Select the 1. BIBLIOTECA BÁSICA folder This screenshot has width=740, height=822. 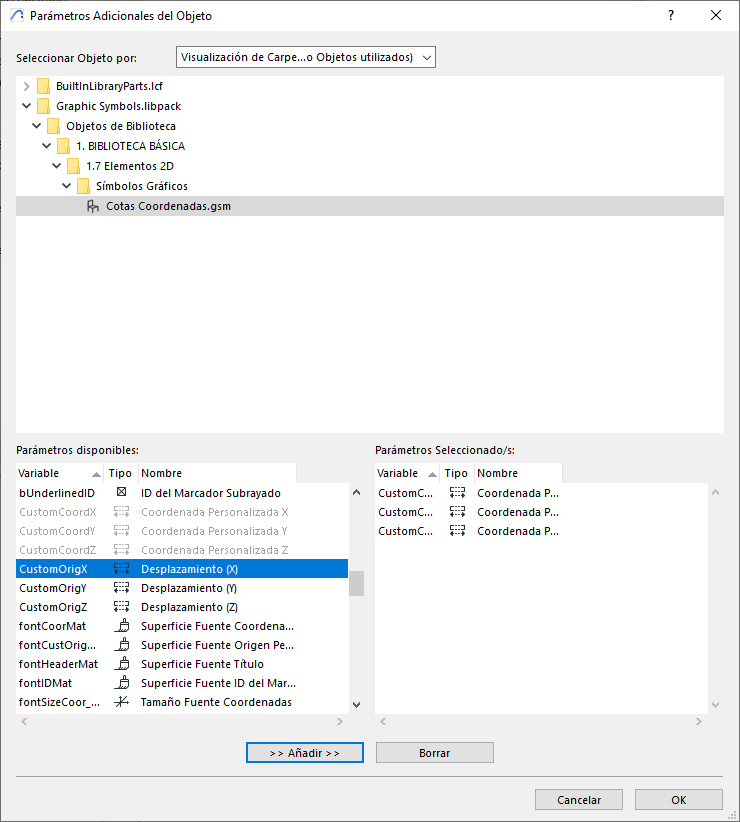tap(130, 146)
